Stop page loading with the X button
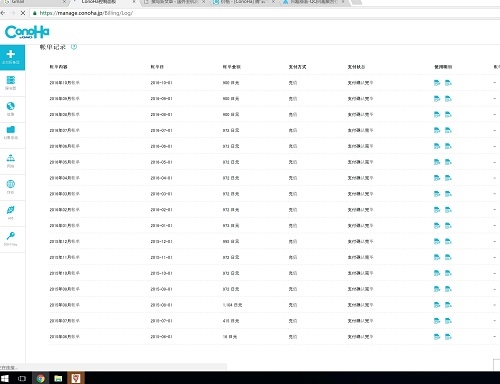Viewport: 500px width, 384px height. [23, 13]
